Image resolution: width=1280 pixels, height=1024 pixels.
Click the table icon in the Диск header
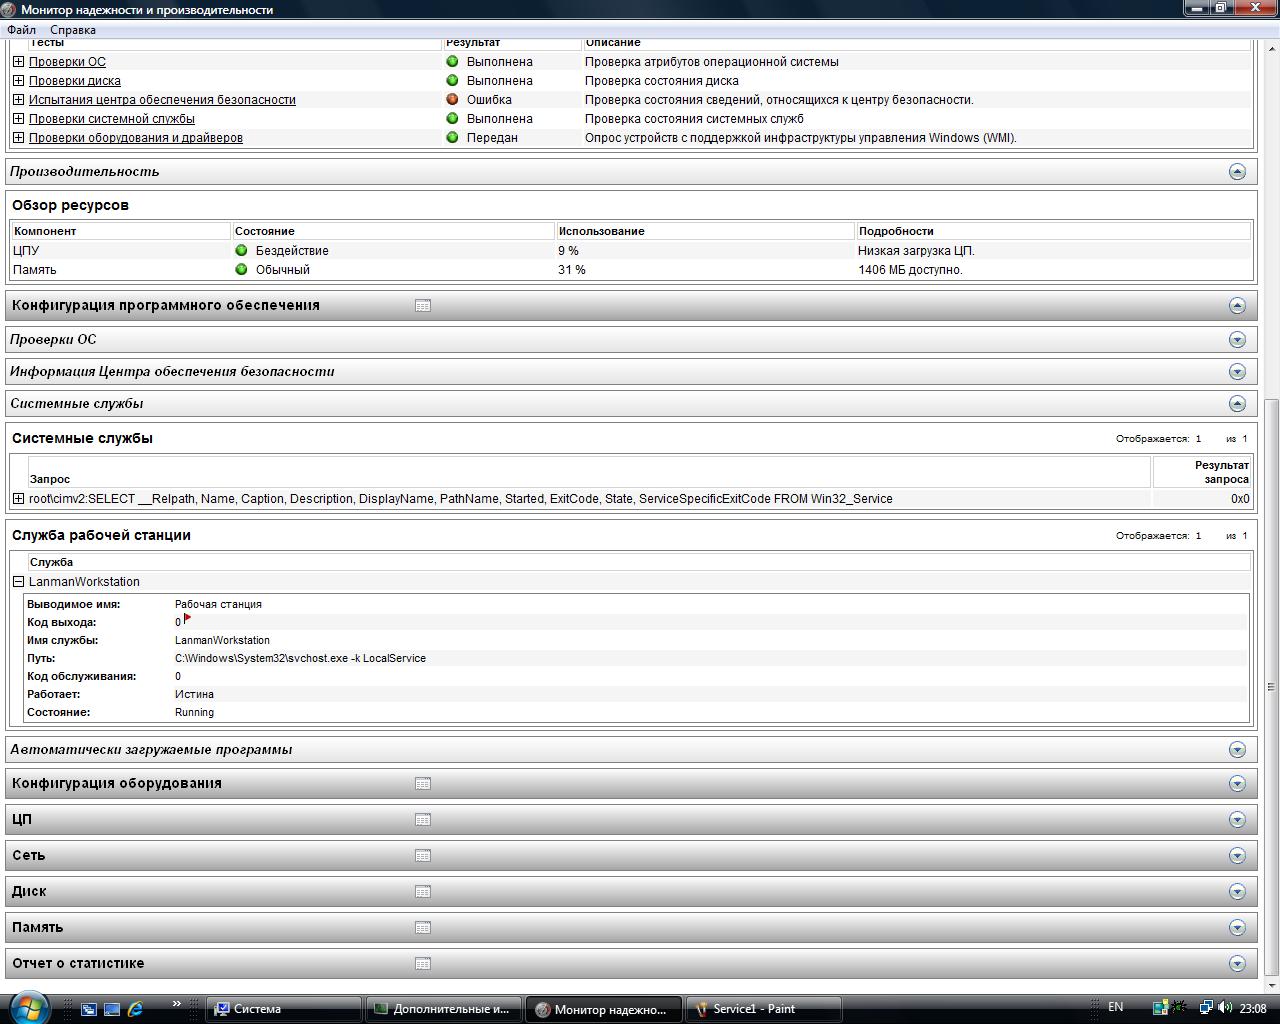[x=423, y=892]
